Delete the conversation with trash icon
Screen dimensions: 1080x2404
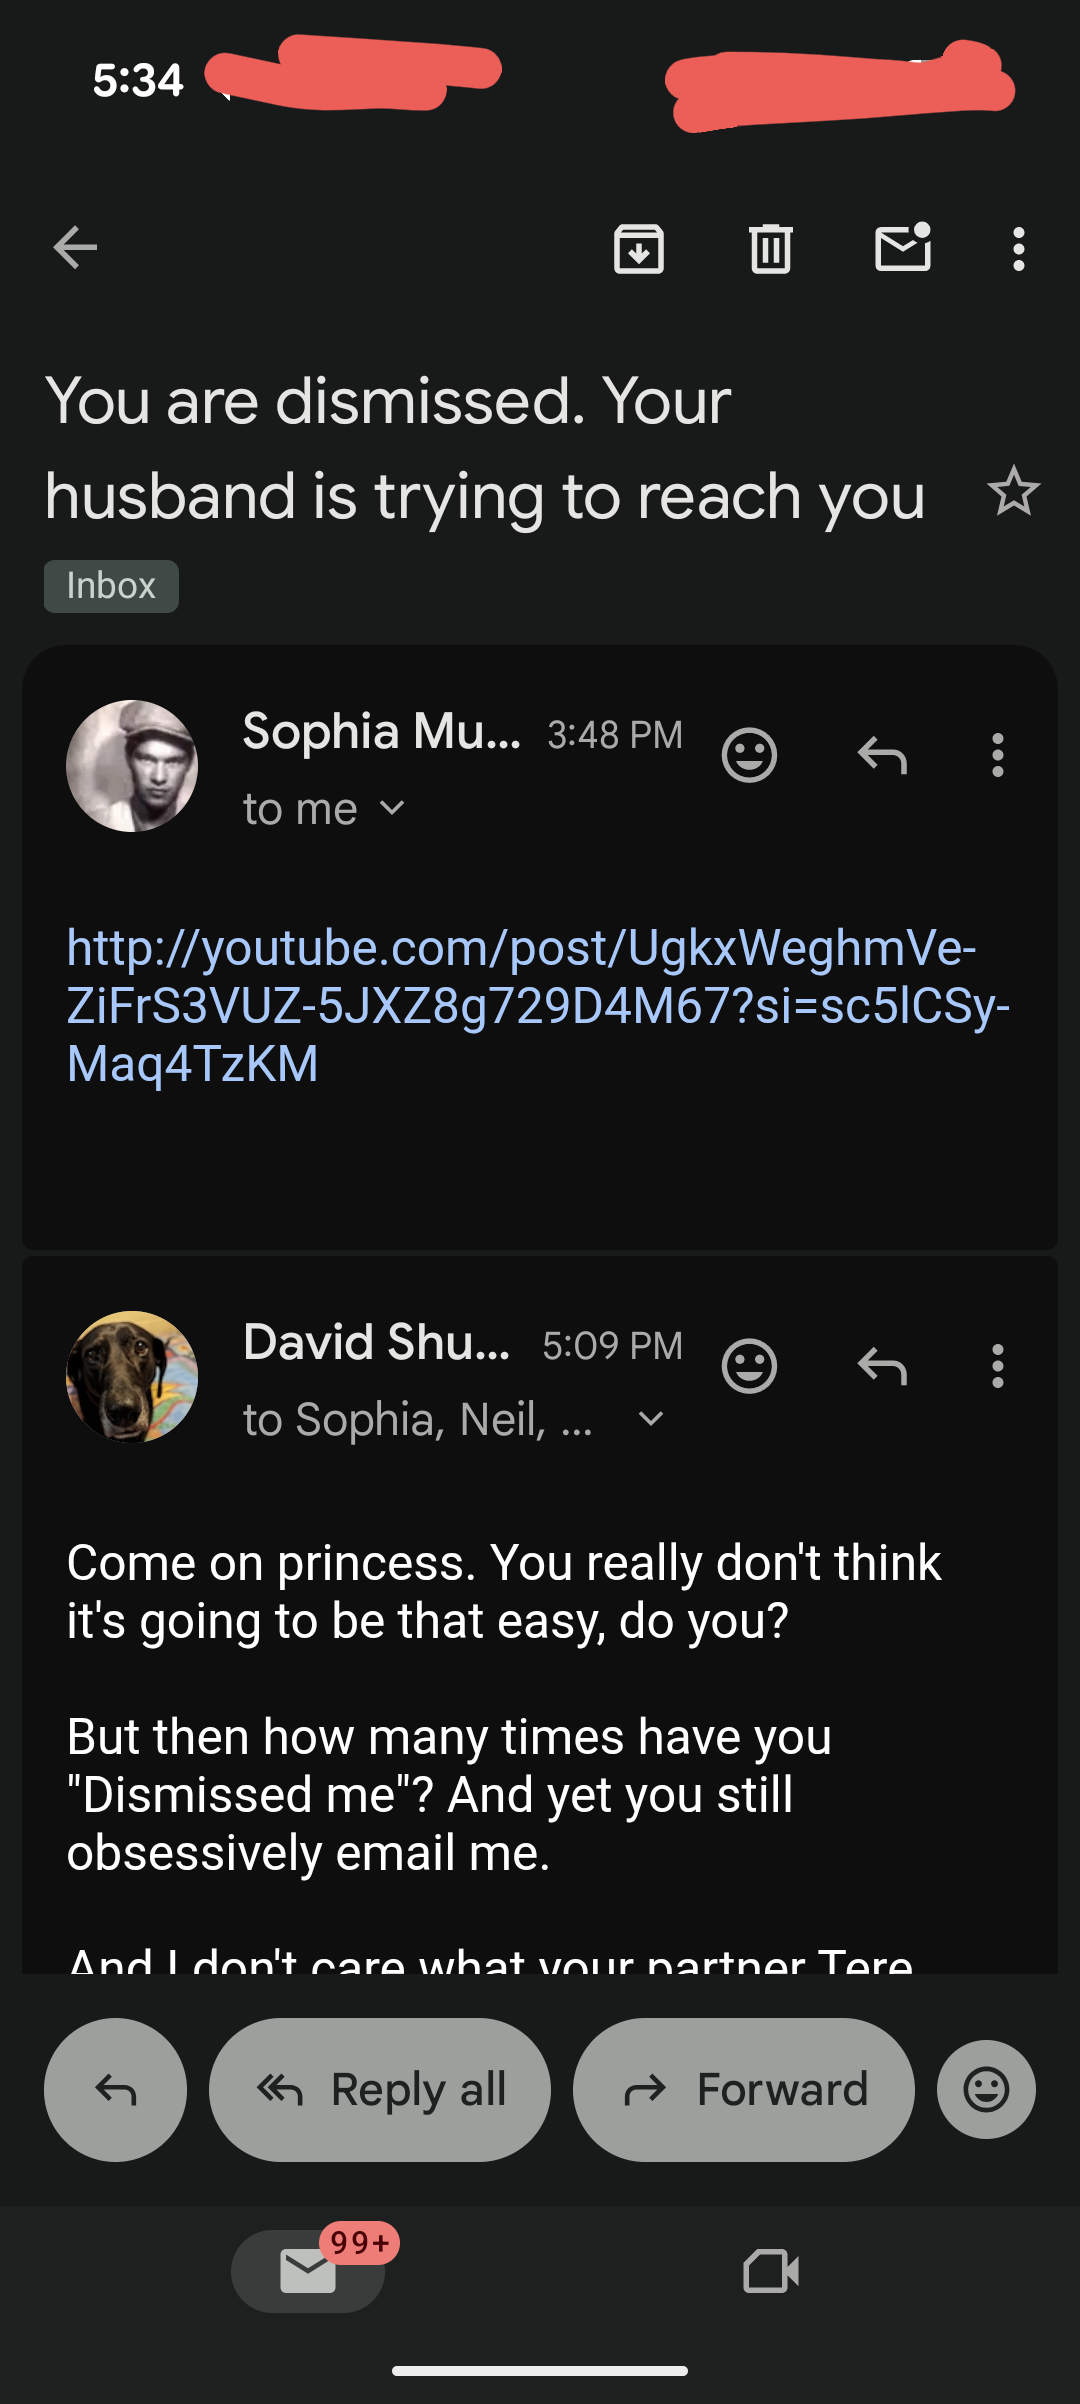771,249
